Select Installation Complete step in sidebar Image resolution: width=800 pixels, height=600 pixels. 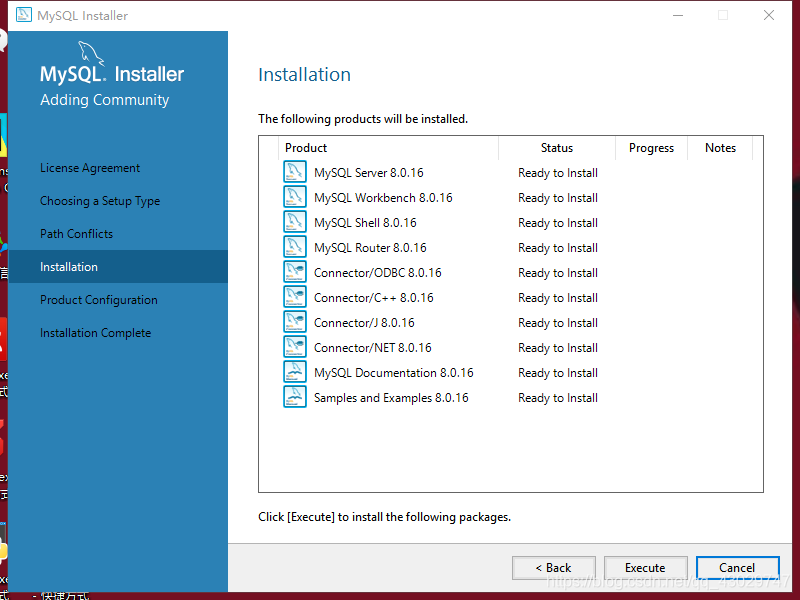coord(95,333)
